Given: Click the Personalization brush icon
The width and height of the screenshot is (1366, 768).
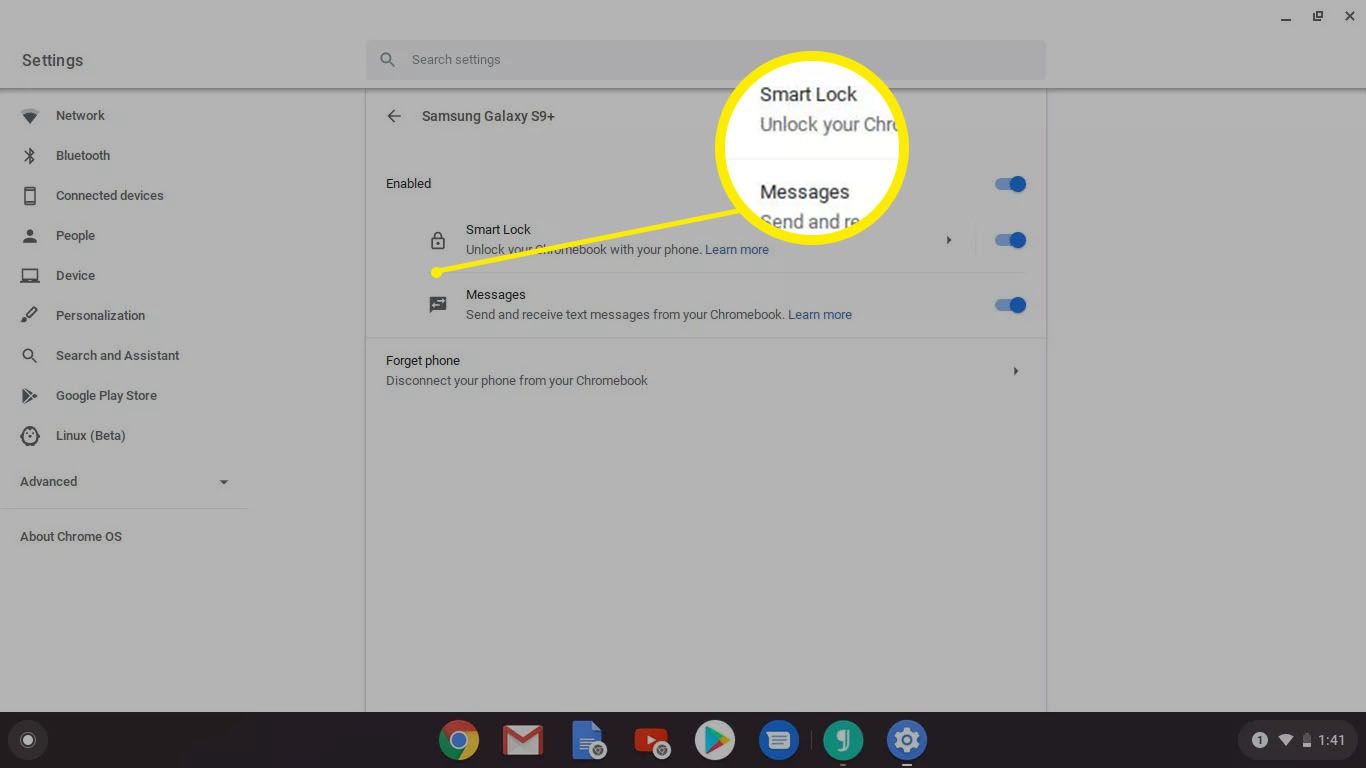Looking at the screenshot, I should (30, 316).
